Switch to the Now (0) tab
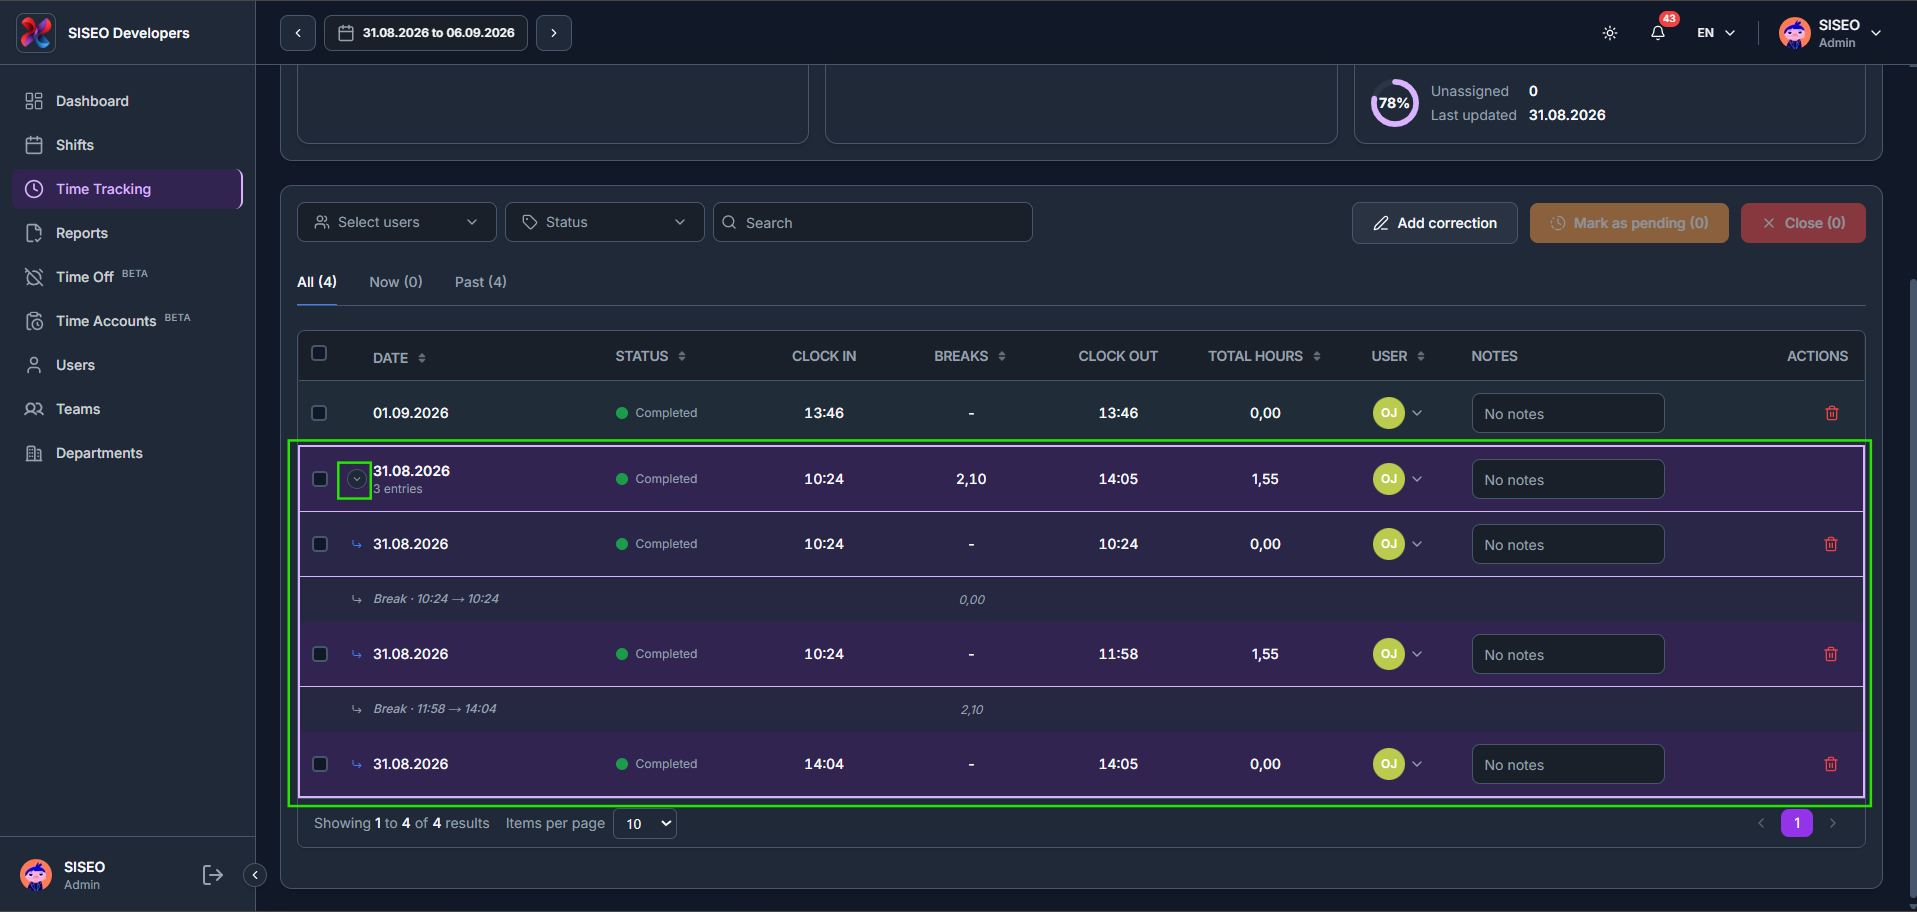This screenshot has width=1917, height=912. coord(396,282)
